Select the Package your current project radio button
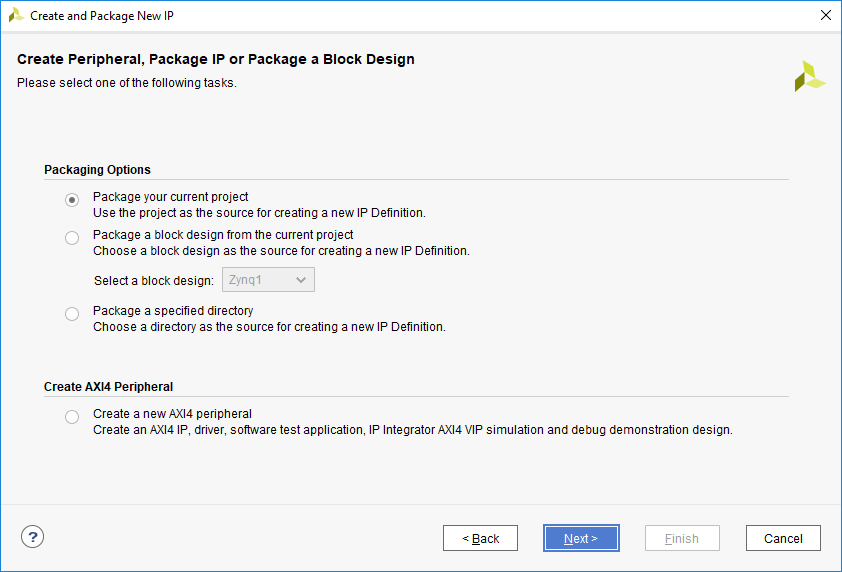This screenshot has width=842, height=572. (x=72, y=200)
